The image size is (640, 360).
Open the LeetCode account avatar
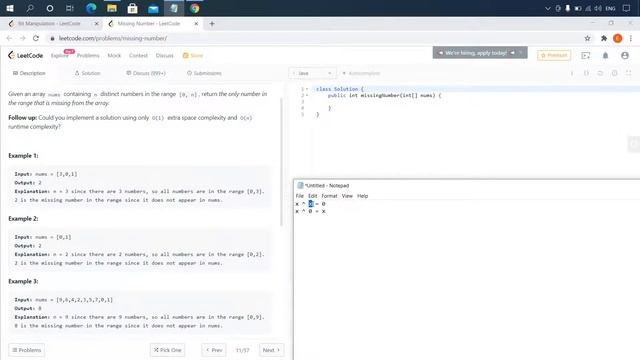[625, 56]
